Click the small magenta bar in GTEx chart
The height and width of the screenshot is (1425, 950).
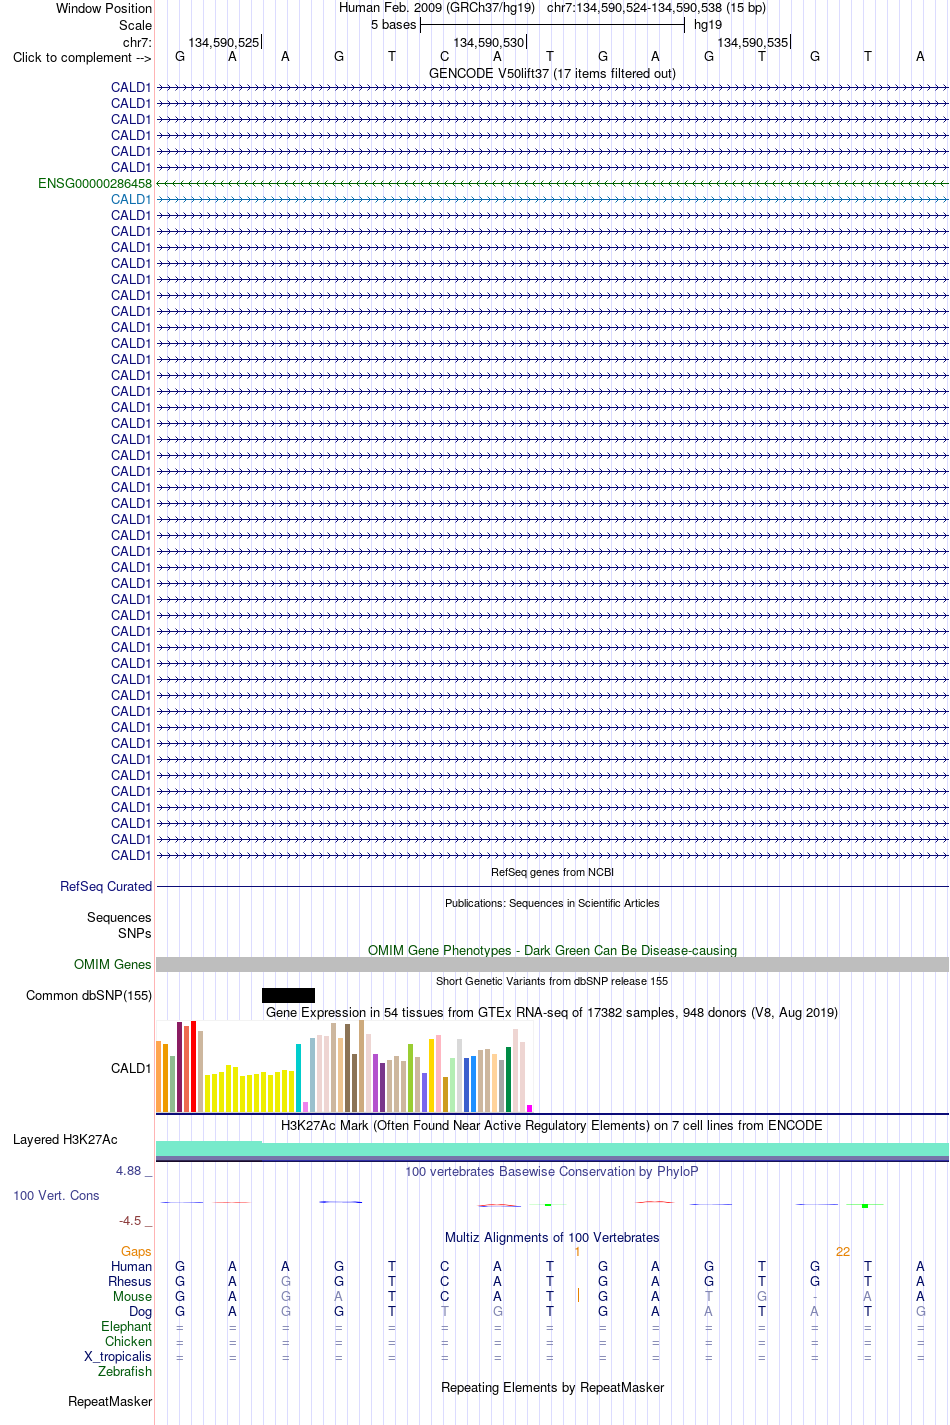(x=530, y=1108)
